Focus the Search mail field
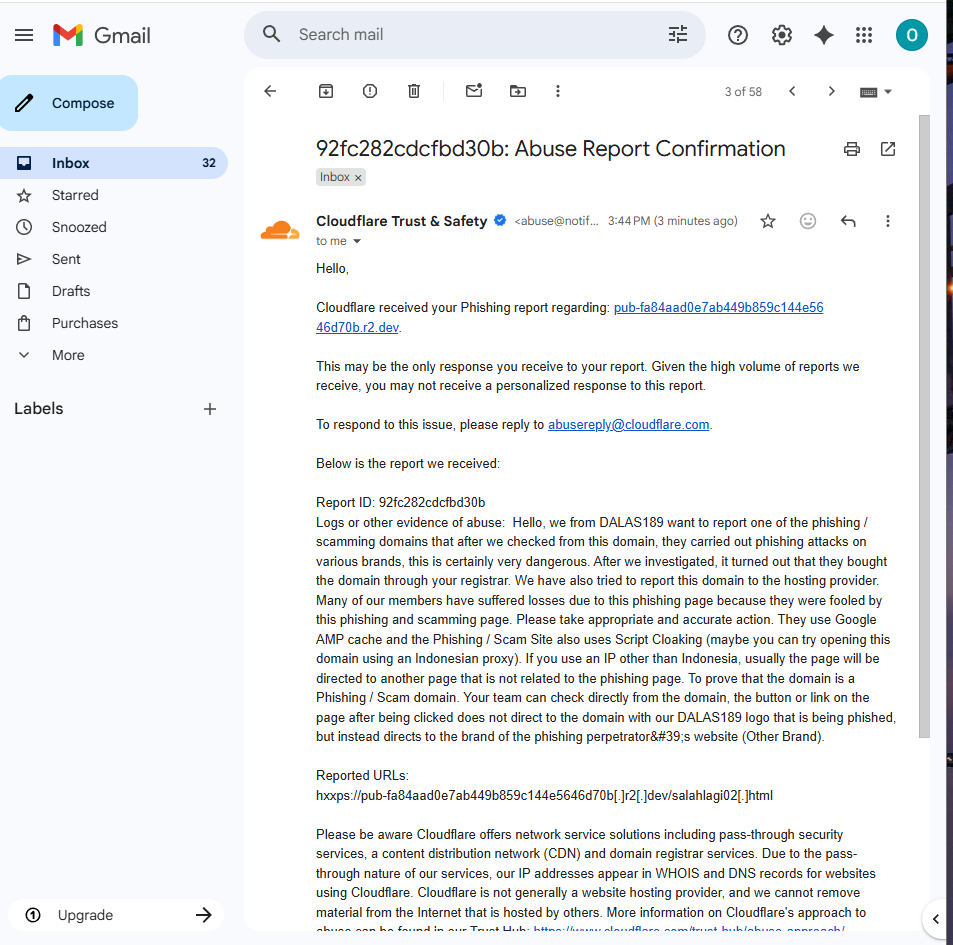Image resolution: width=953 pixels, height=945 pixels. pos(474,35)
